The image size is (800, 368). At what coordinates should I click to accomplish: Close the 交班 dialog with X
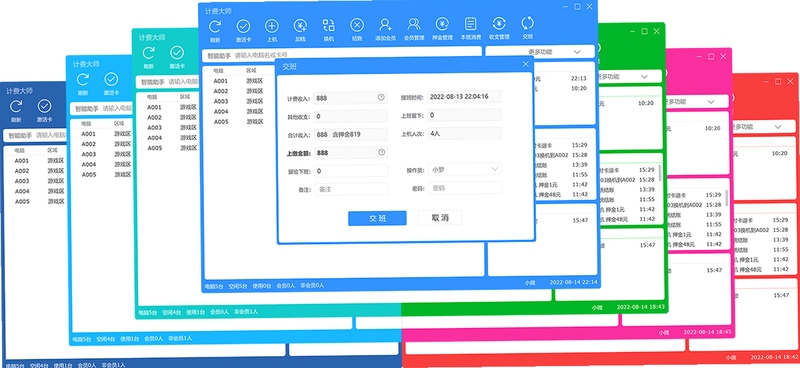pyautogui.click(x=526, y=64)
